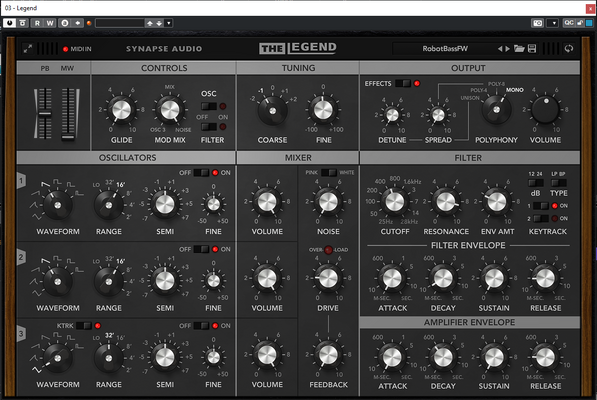This screenshot has width=597, height=400.
Task: Click oscillator 3 SEMI knob
Action: pos(165,357)
